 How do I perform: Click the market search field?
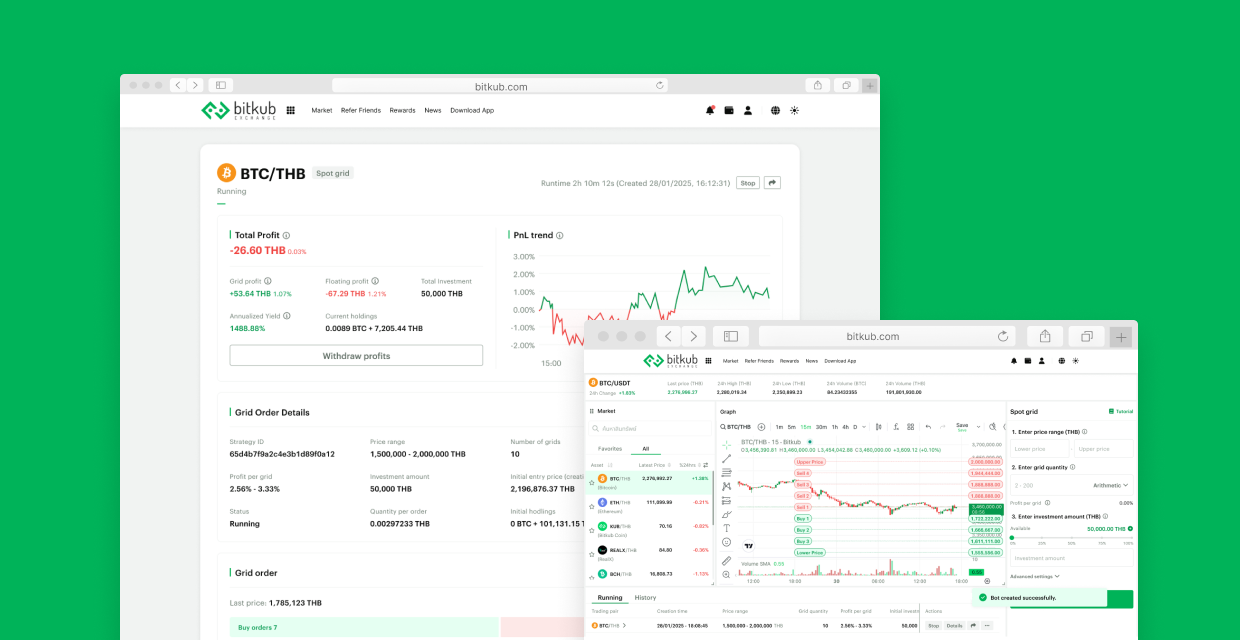tap(648, 428)
